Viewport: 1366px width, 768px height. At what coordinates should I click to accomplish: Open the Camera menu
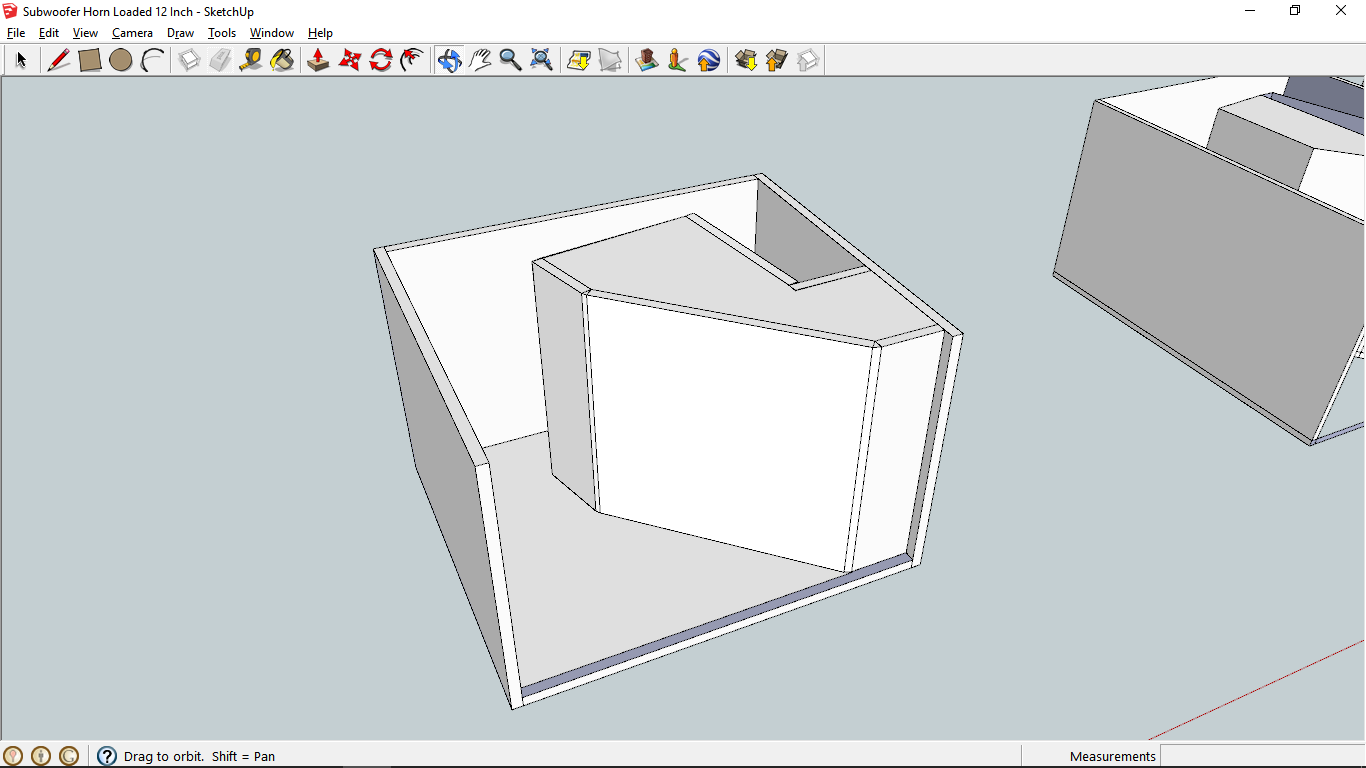point(132,33)
